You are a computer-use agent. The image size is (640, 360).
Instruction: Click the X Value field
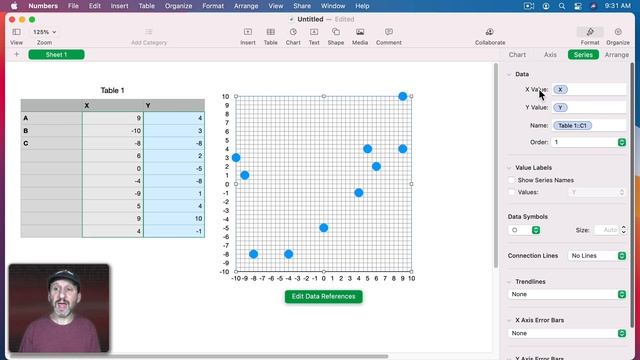589,89
